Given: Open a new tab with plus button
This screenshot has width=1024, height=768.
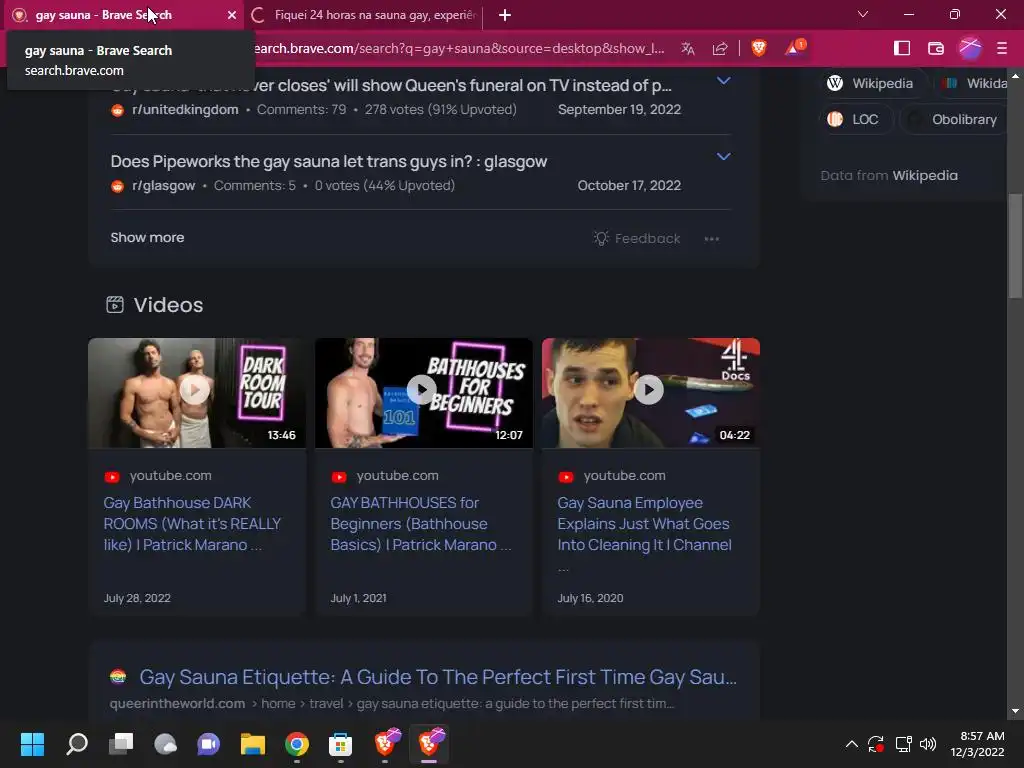Looking at the screenshot, I should tap(505, 15).
